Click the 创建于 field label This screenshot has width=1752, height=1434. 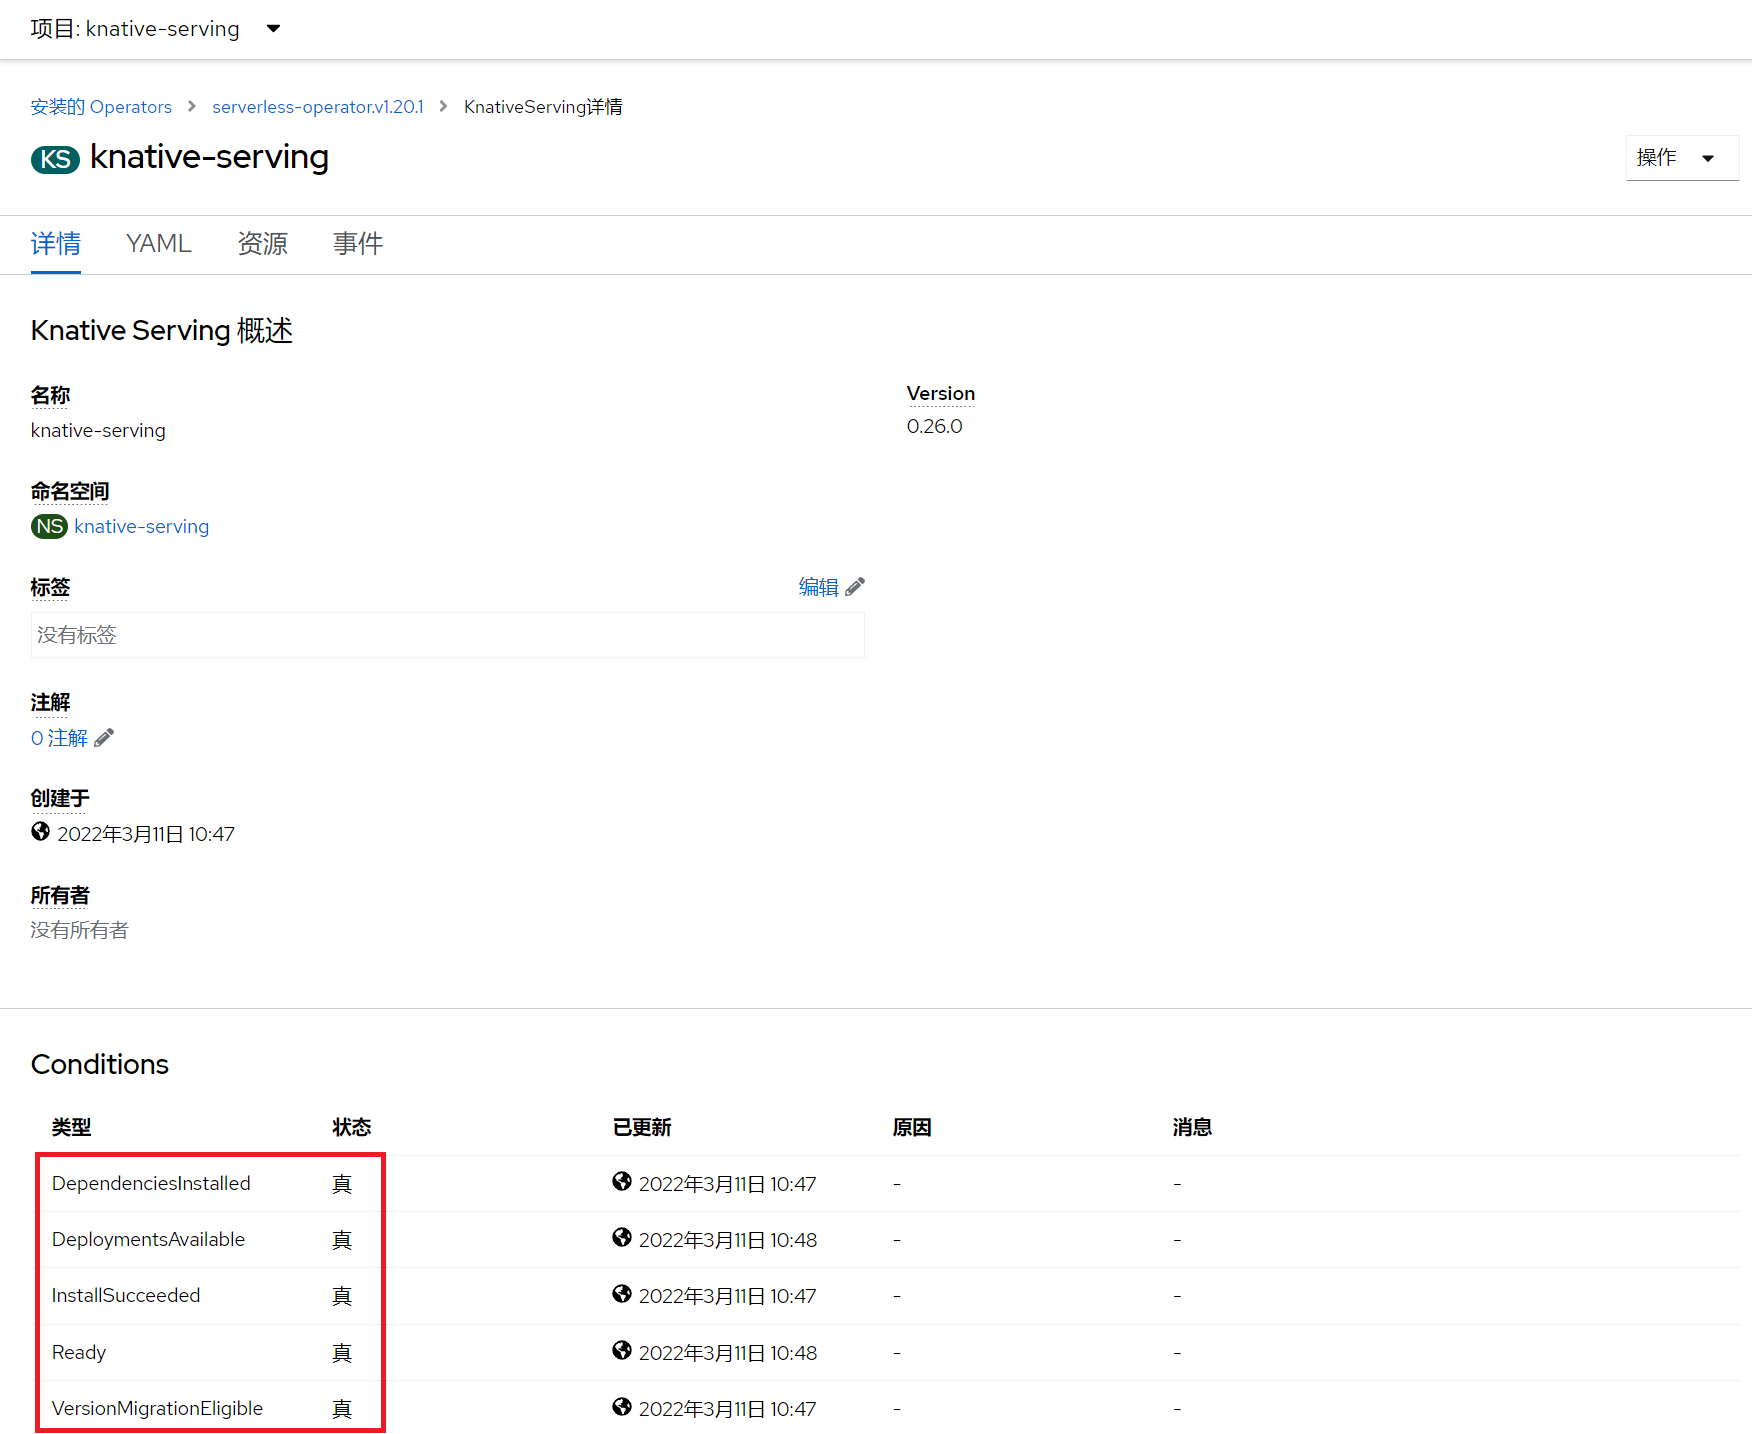(x=60, y=799)
